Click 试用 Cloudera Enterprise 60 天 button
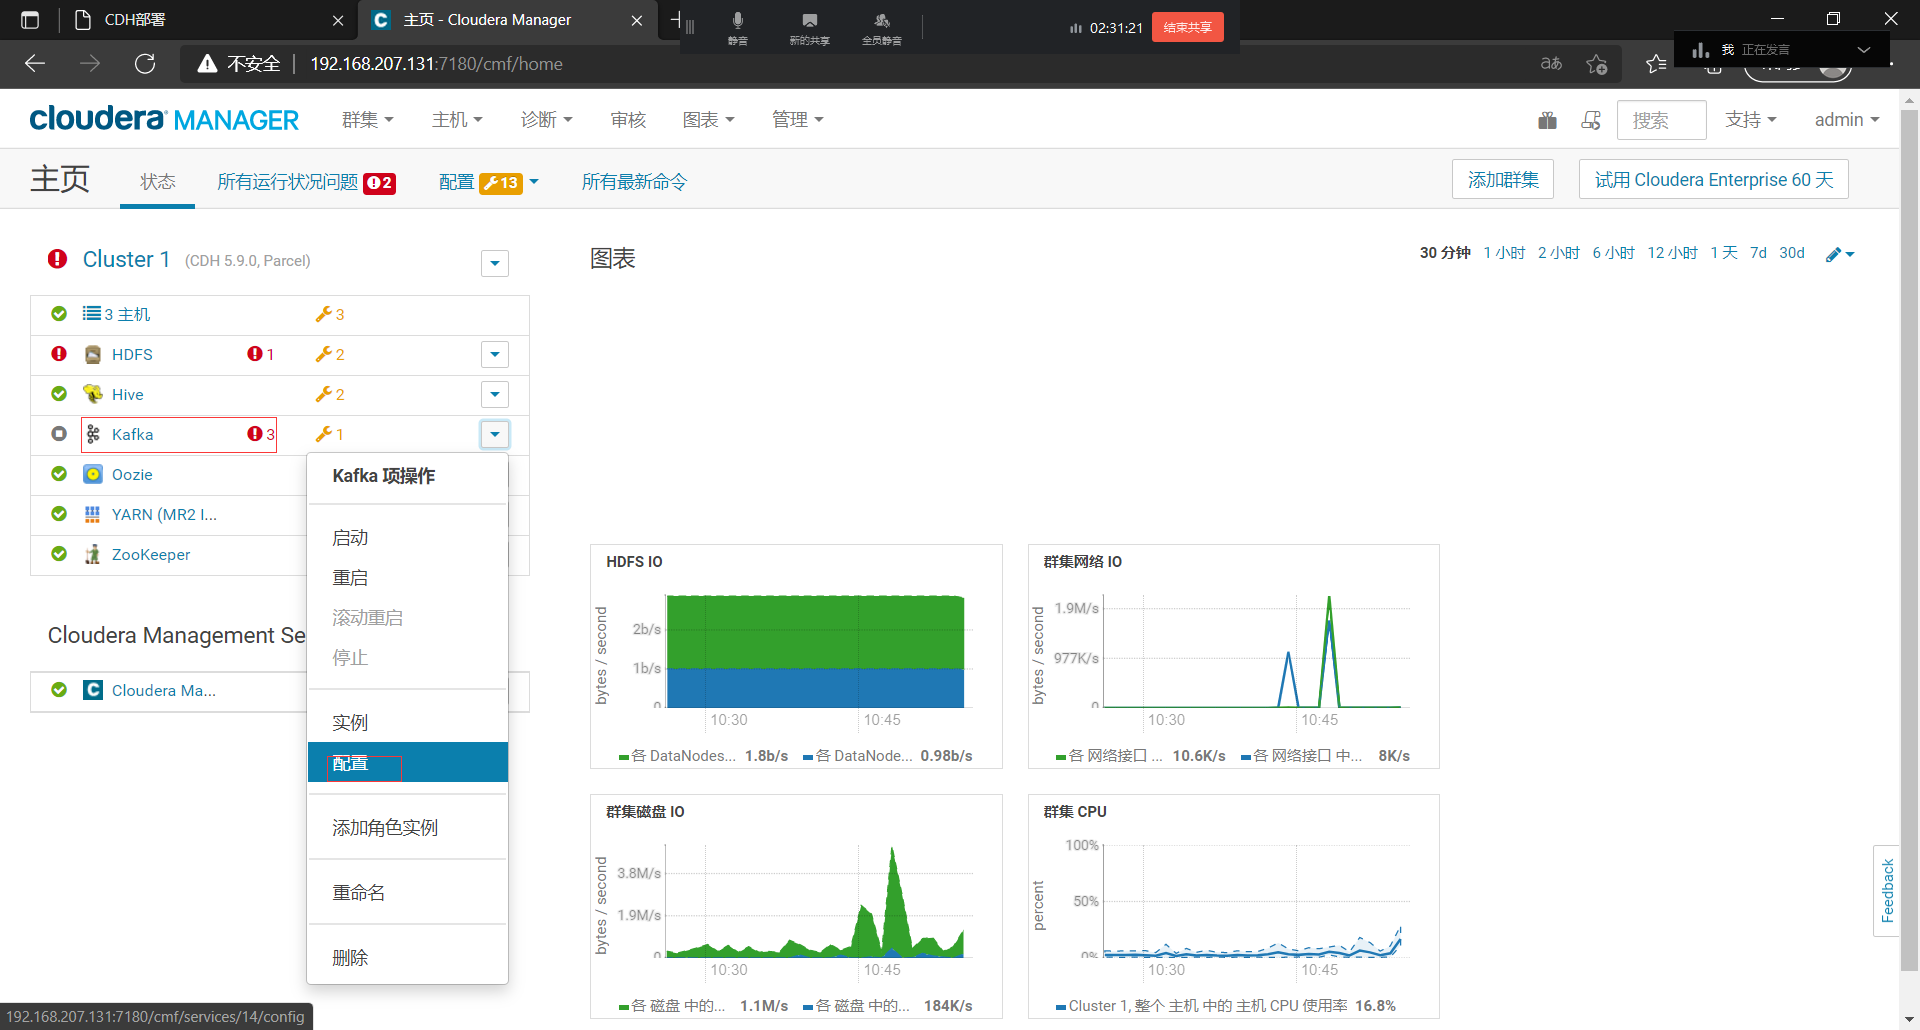Viewport: 1920px width, 1030px height. 1713,180
